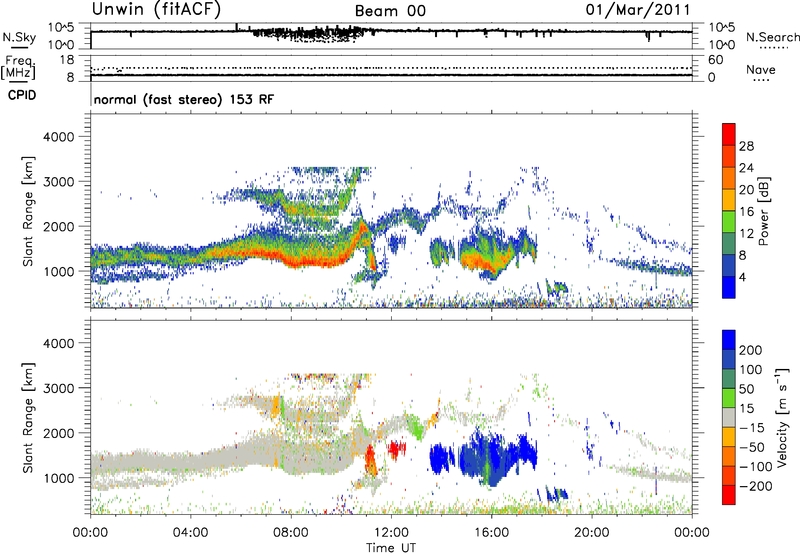Click the '20' value on Power colorbar
Viewport: 800px width, 554px height.
coord(746,190)
